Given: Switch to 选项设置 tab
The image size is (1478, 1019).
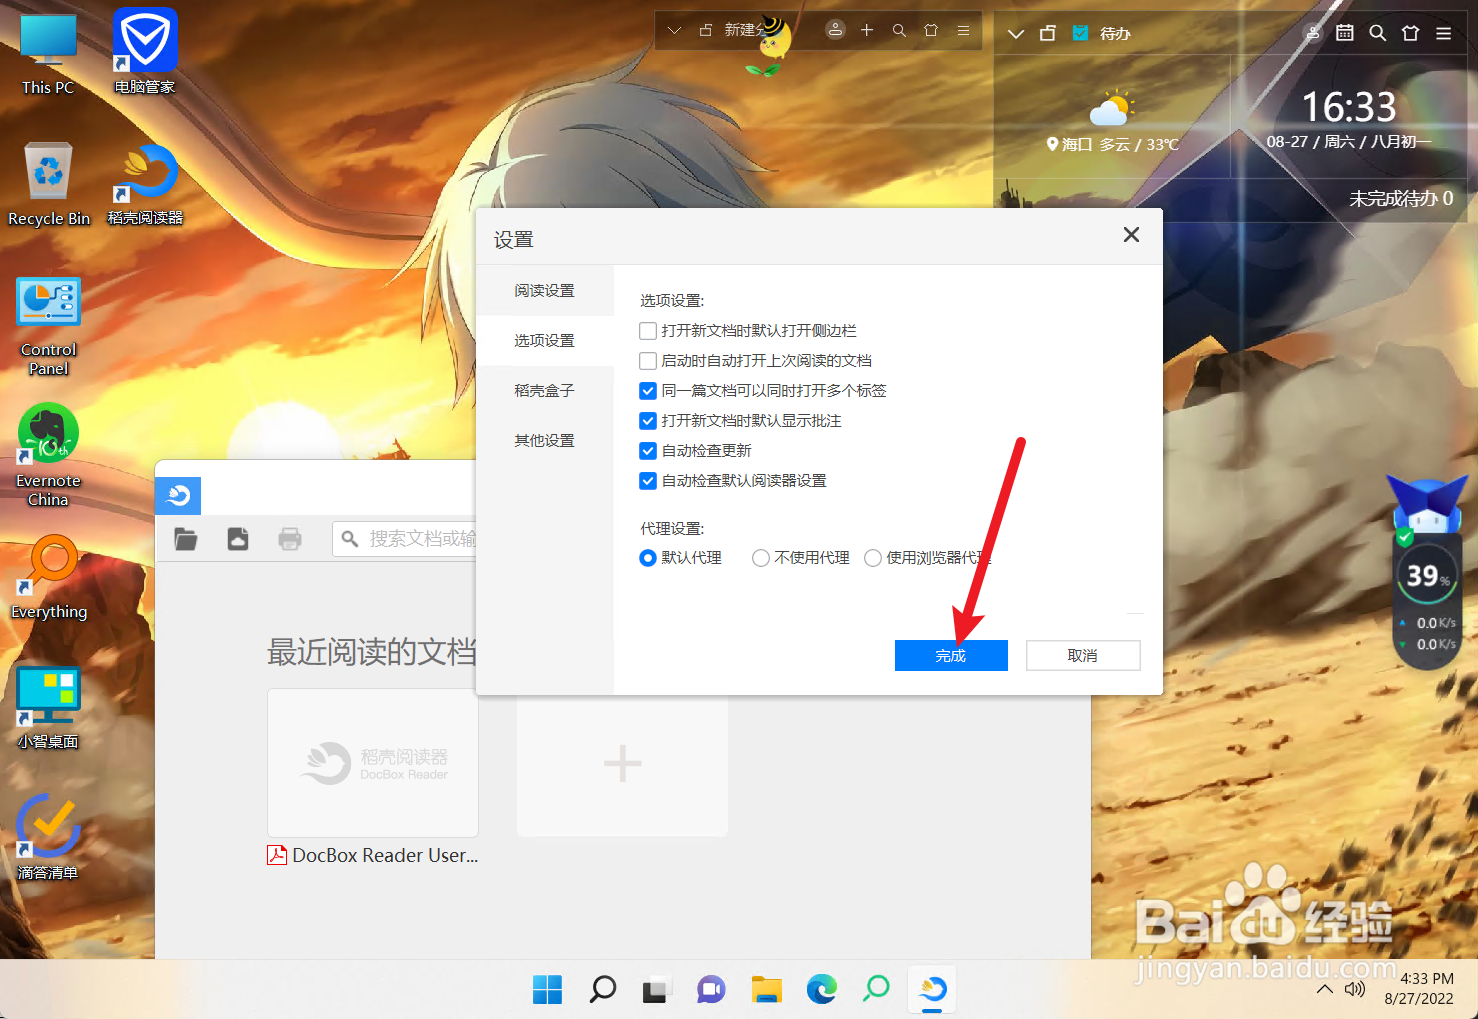Looking at the screenshot, I should (545, 340).
